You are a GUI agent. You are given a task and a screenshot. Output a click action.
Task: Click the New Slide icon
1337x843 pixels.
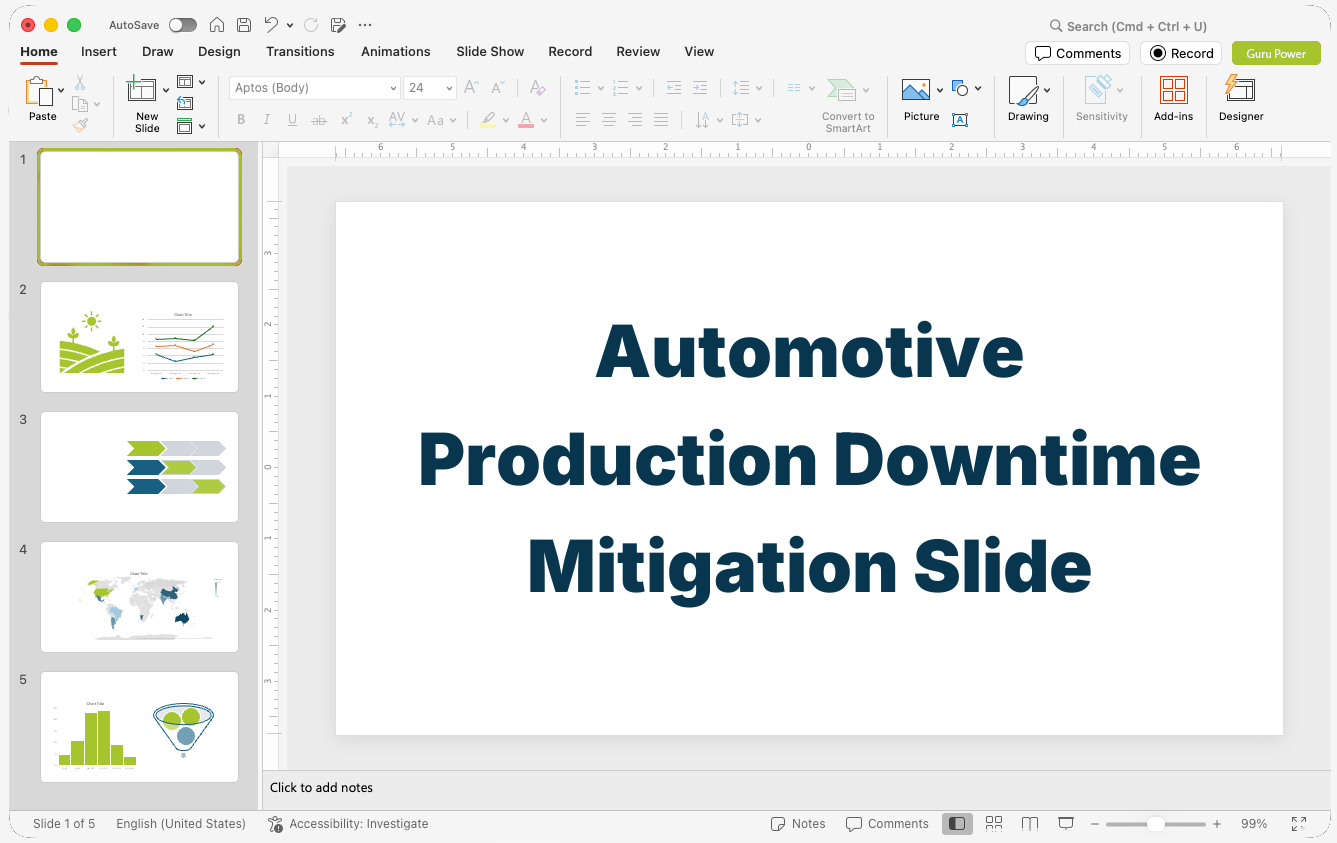click(x=142, y=90)
